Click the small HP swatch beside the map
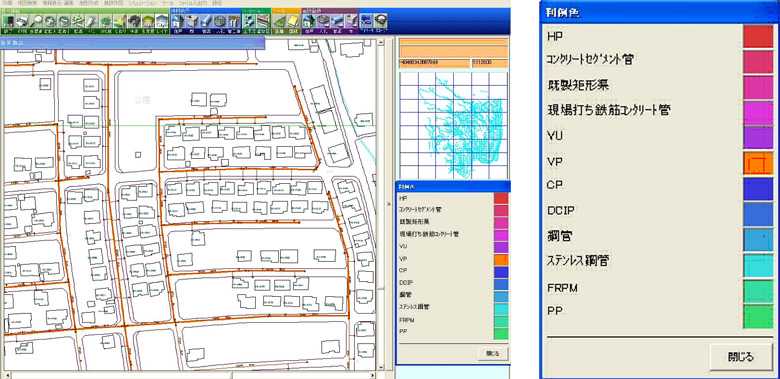Screen dimensions: 780x379 [x=501, y=198]
